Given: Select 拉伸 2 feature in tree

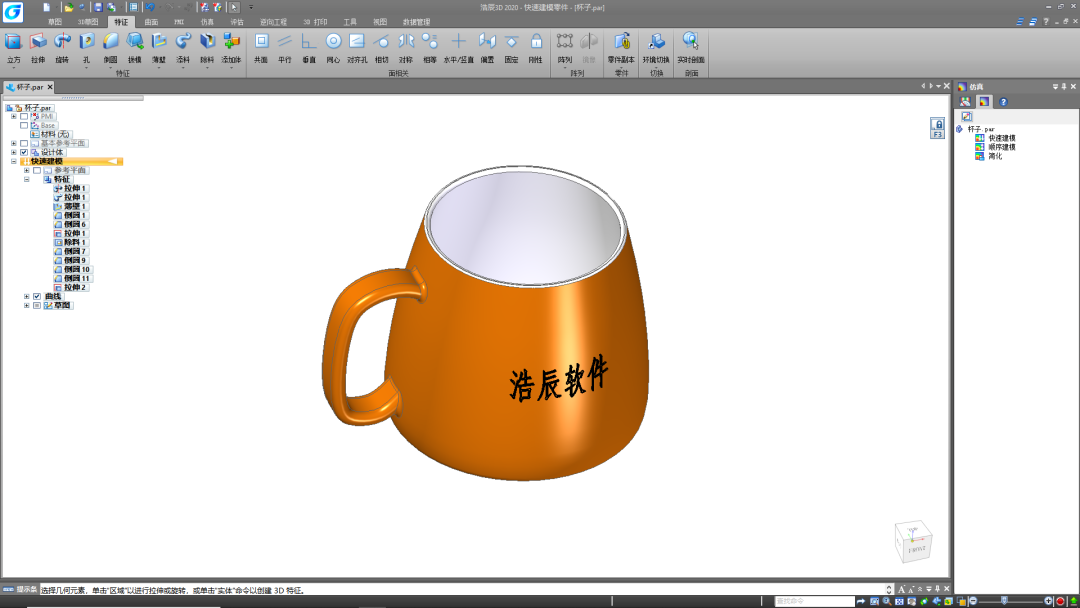Looking at the screenshot, I should click(70, 287).
